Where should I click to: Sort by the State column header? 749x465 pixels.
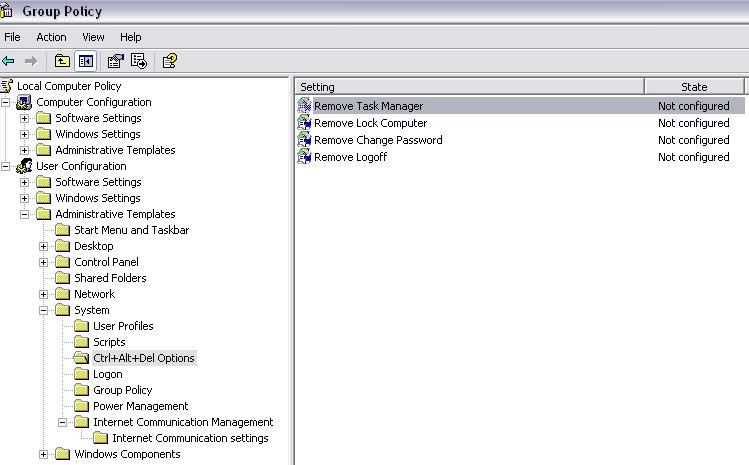click(694, 87)
